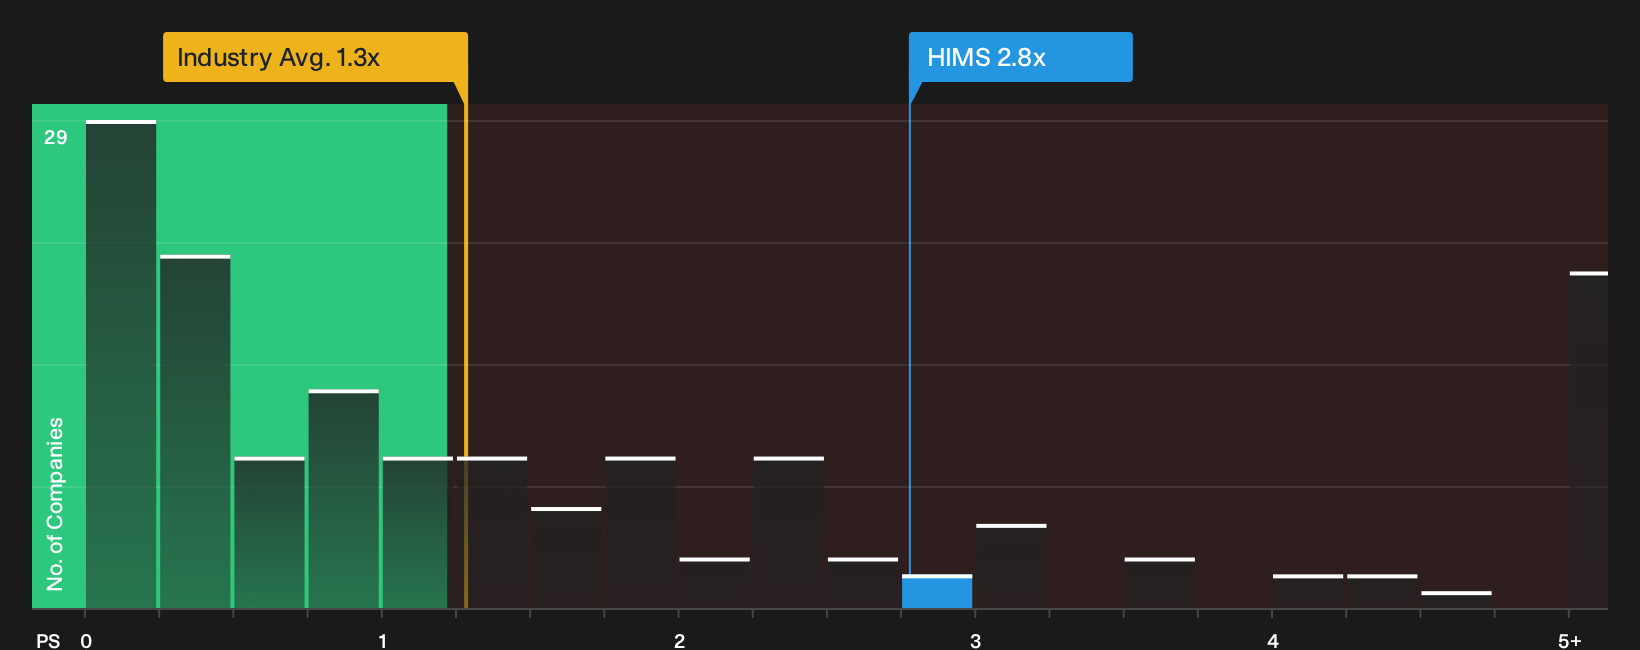Click the 'No. of Companies' axis label

tap(55, 503)
